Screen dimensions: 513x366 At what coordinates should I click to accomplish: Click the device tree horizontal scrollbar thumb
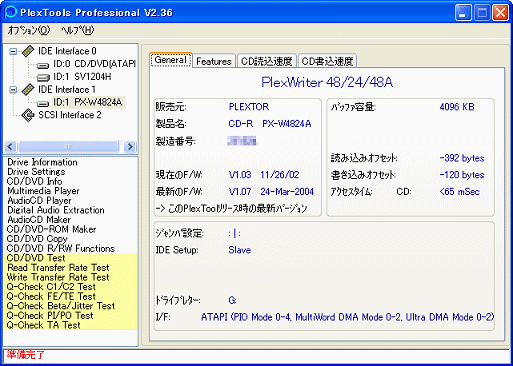click(69, 146)
